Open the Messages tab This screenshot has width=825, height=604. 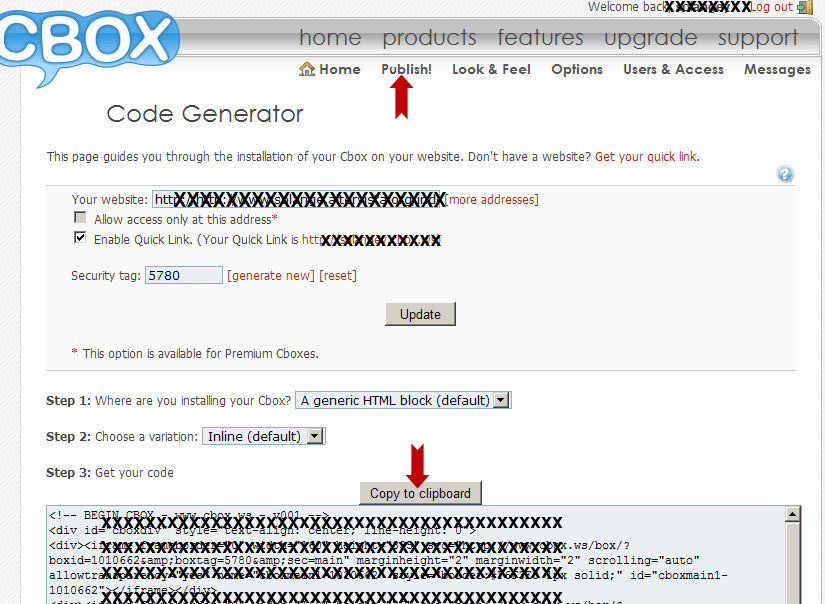pyautogui.click(x=777, y=69)
